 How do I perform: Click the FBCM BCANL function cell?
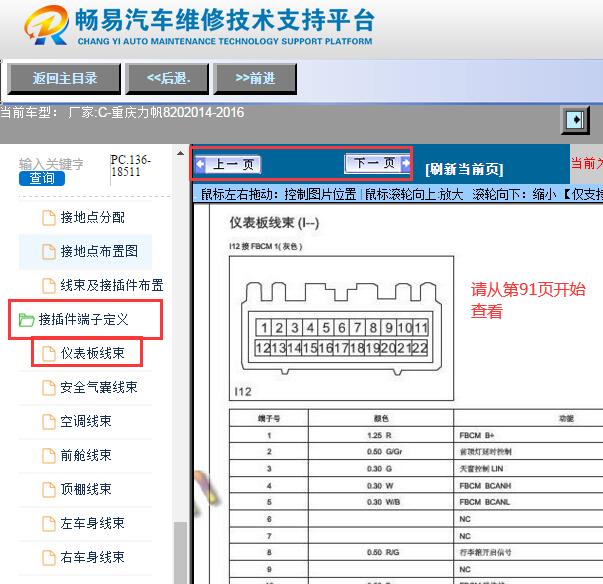point(528,502)
